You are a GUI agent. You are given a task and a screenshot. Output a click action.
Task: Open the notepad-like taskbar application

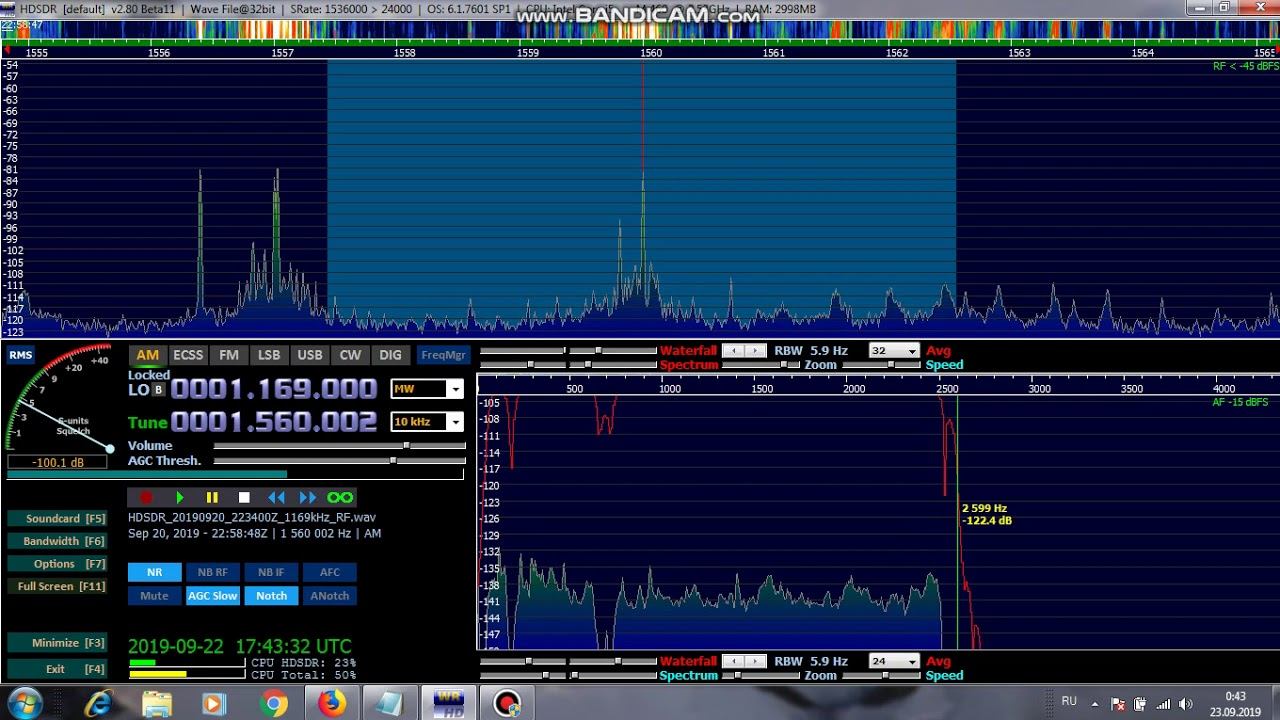tap(388, 703)
